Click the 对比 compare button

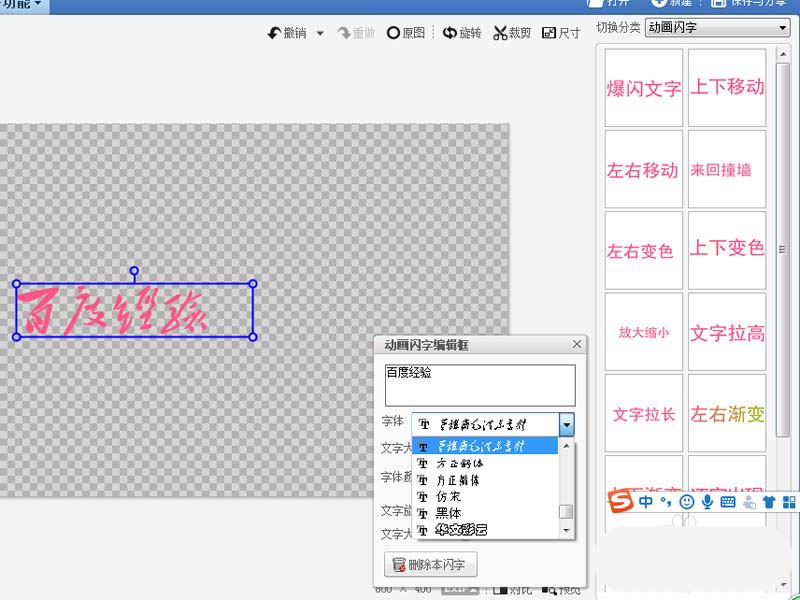point(513,590)
